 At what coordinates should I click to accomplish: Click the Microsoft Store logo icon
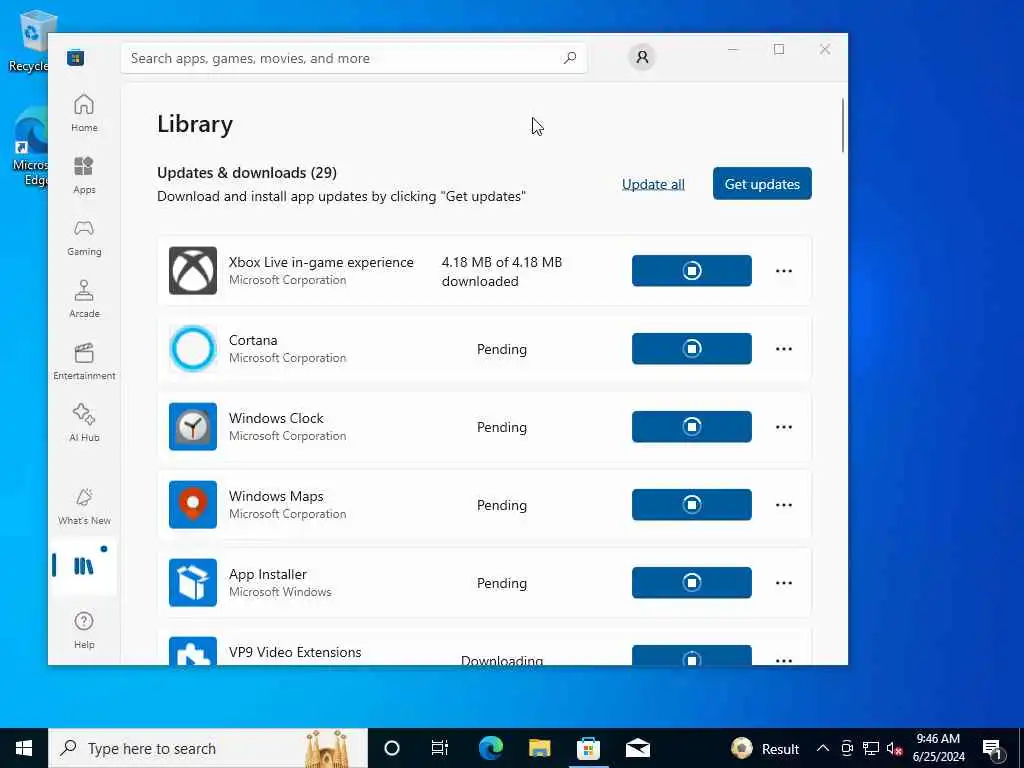(75, 58)
